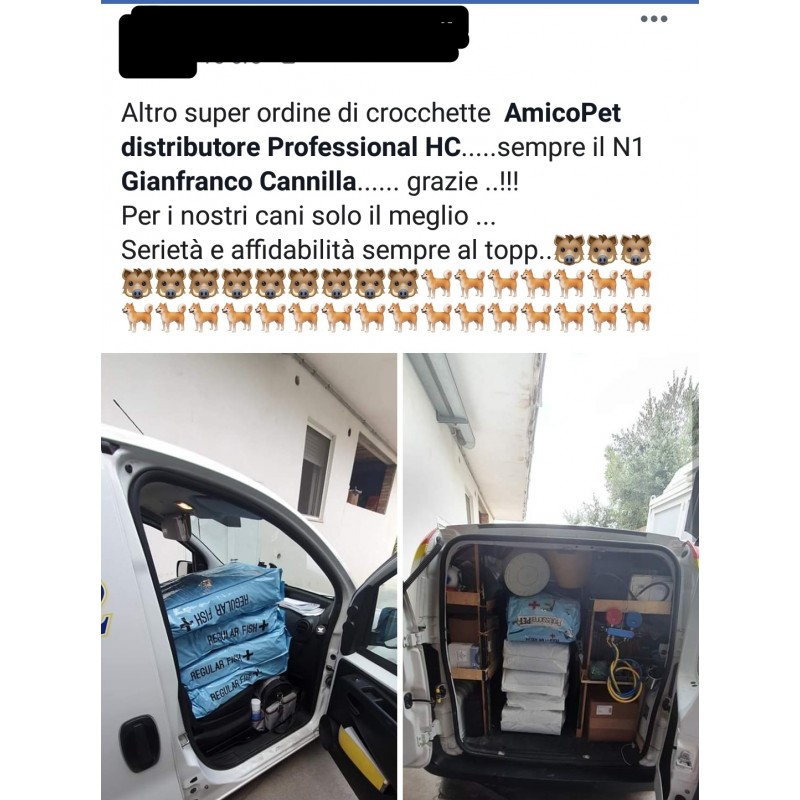800x800 pixels.
Task: Click the blacked-out author name at top
Action: 300,33
